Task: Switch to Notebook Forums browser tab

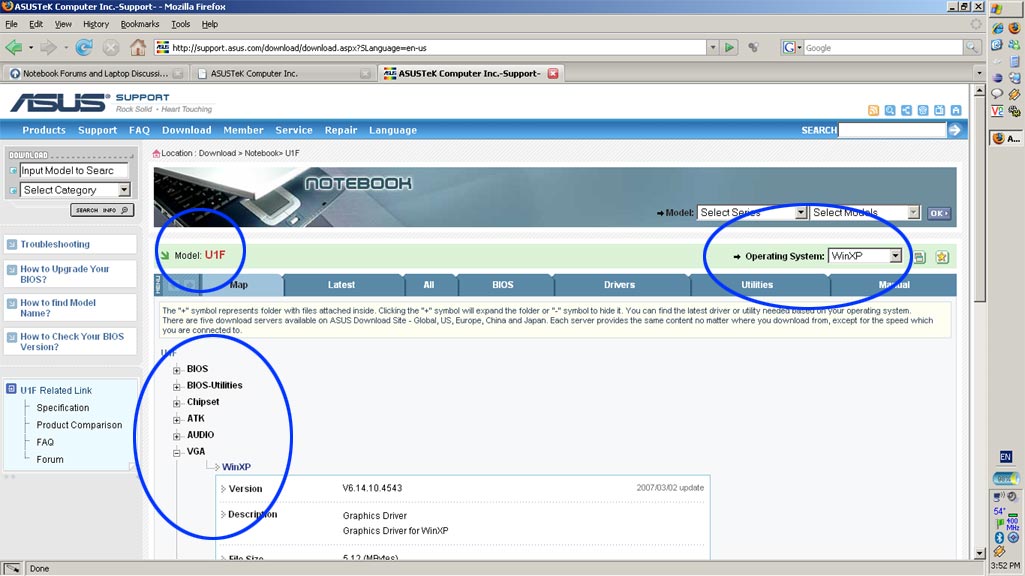Action: pos(95,73)
